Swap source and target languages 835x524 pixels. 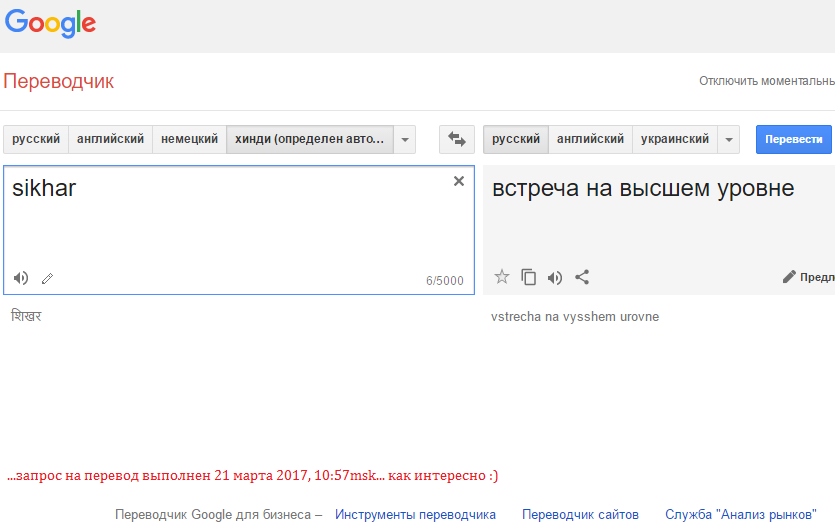(457, 139)
